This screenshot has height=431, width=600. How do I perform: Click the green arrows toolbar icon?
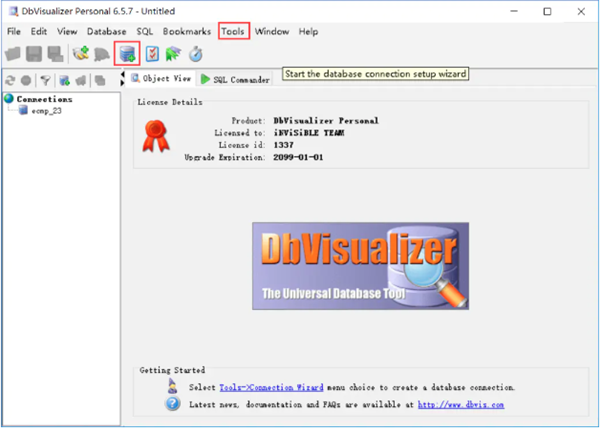tap(174, 54)
